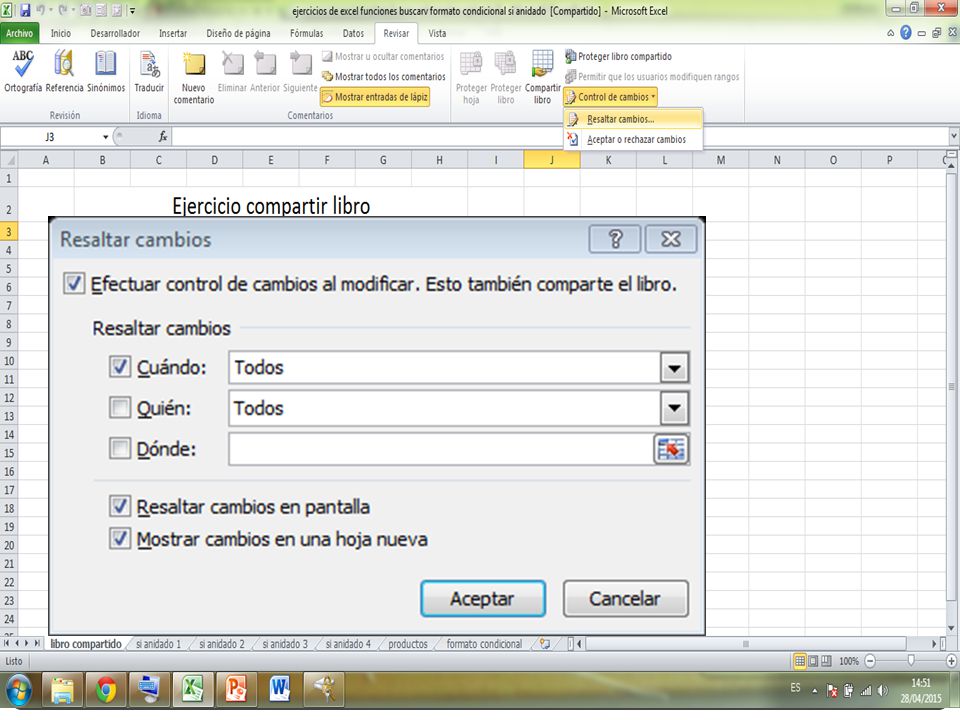Open the Quién dropdown arrow

[674, 408]
